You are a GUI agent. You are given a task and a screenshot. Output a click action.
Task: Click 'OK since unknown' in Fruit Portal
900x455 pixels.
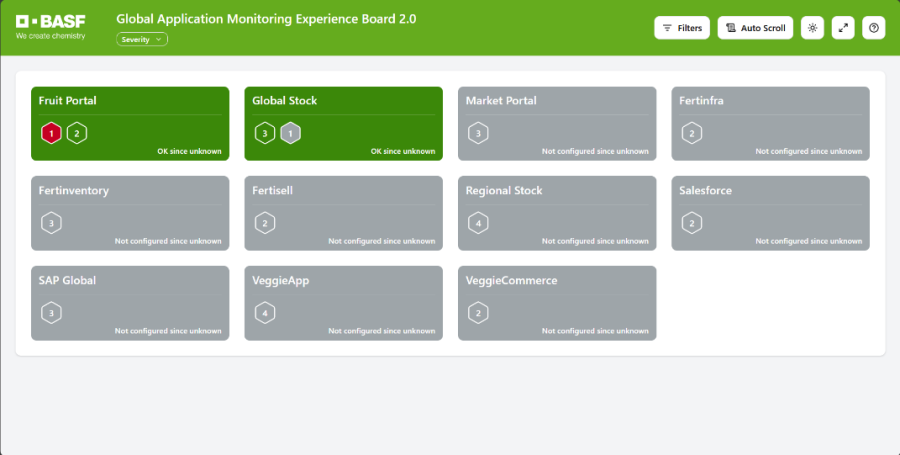189,151
